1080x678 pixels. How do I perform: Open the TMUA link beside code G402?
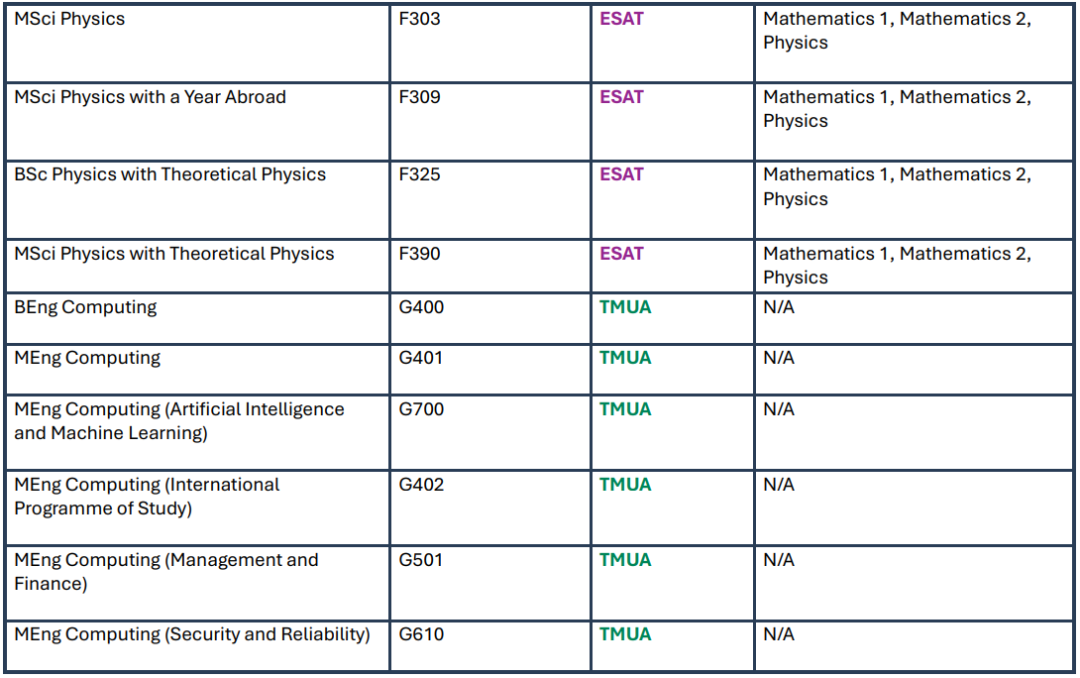[x=625, y=485]
